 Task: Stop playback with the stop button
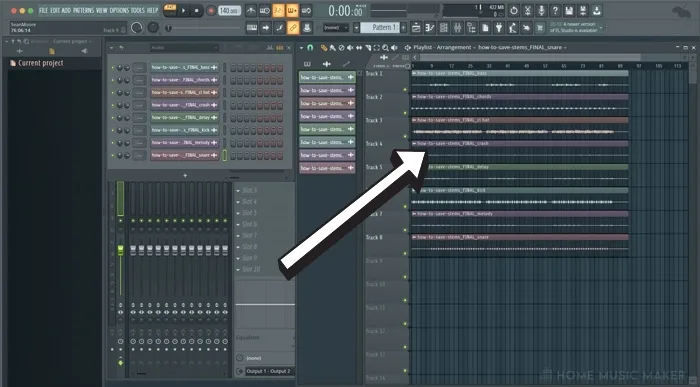pos(196,11)
